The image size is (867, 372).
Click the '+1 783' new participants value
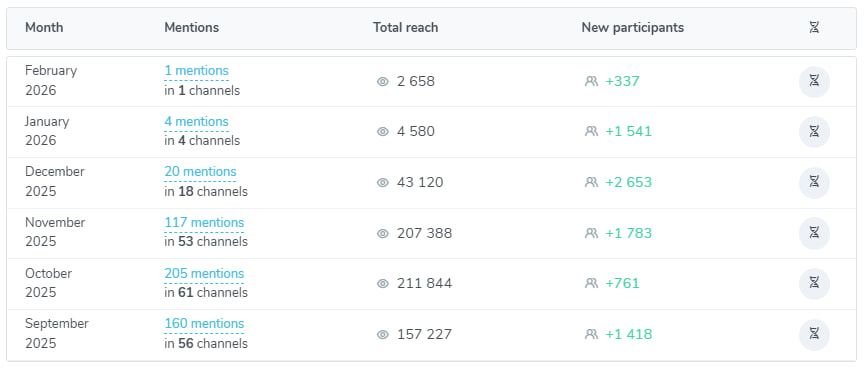click(629, 233)
